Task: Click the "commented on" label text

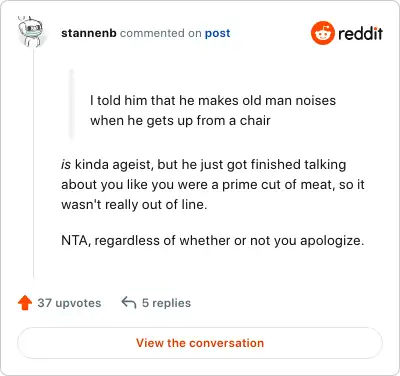Action: (160, 33)
